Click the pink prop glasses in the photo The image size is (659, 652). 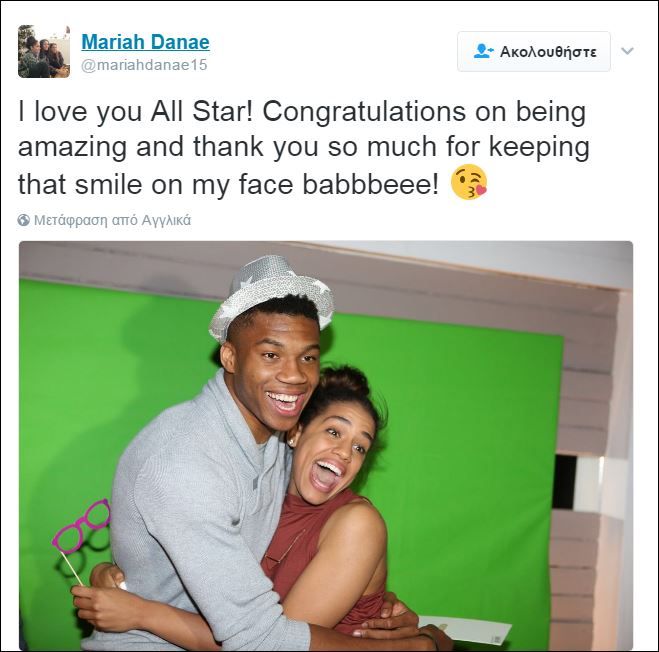tap(81, 525)
